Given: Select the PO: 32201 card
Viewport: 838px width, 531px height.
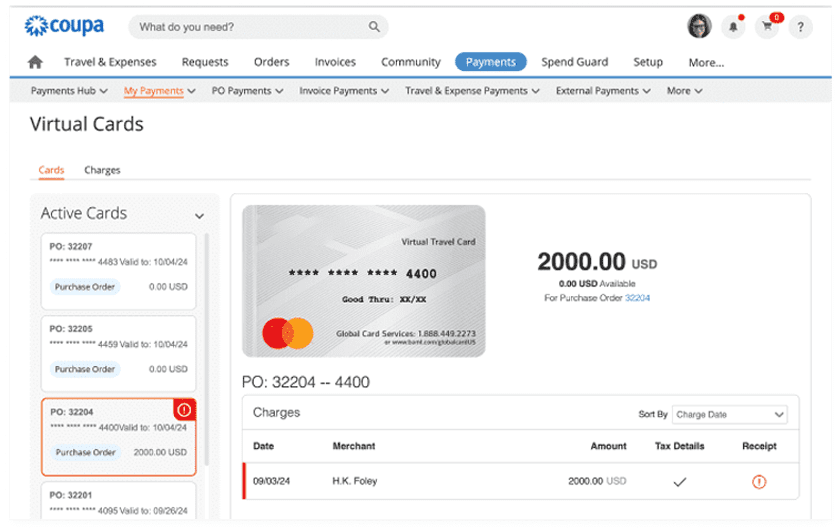Looking at the screenshot, I should point(119,501).
